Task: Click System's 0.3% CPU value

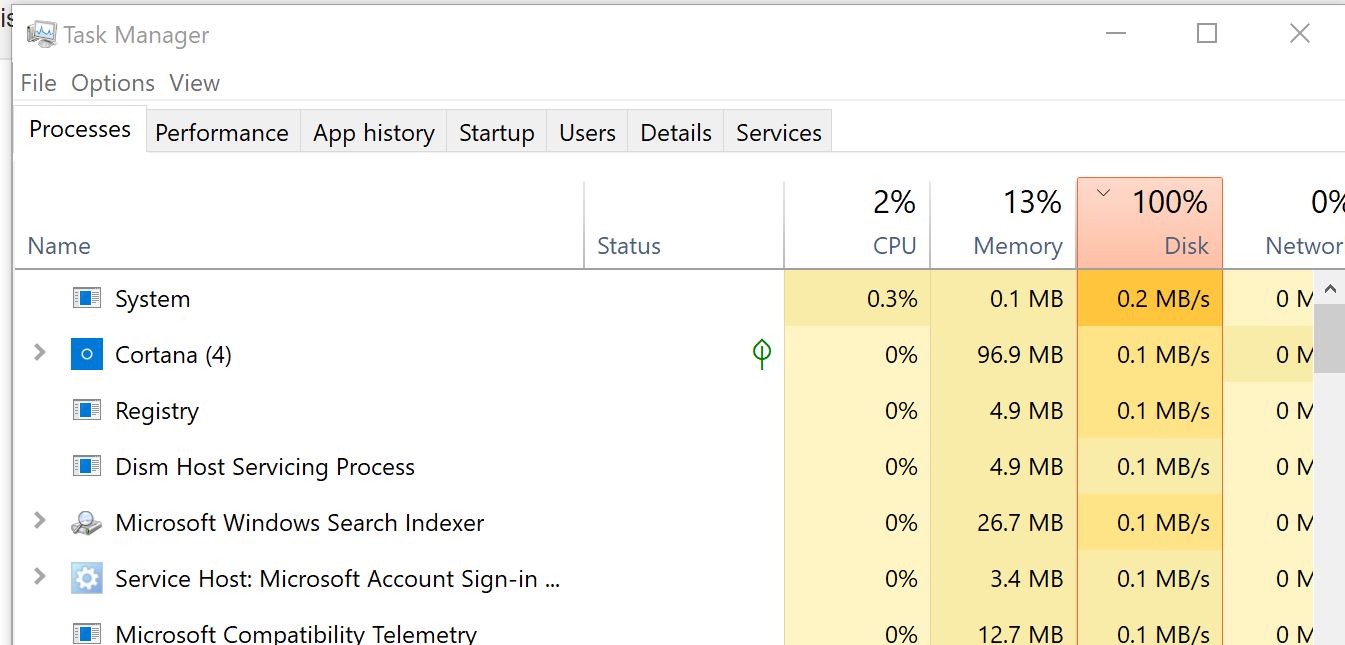Action: coord(893,299)
